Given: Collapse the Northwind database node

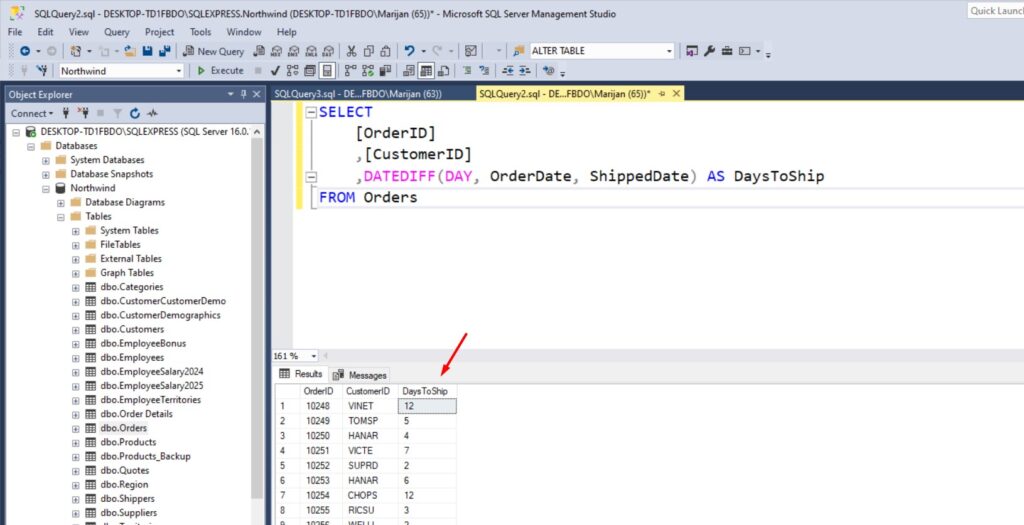Looking at the screenshot, I should pyautogui.click(x=46, y=188).
